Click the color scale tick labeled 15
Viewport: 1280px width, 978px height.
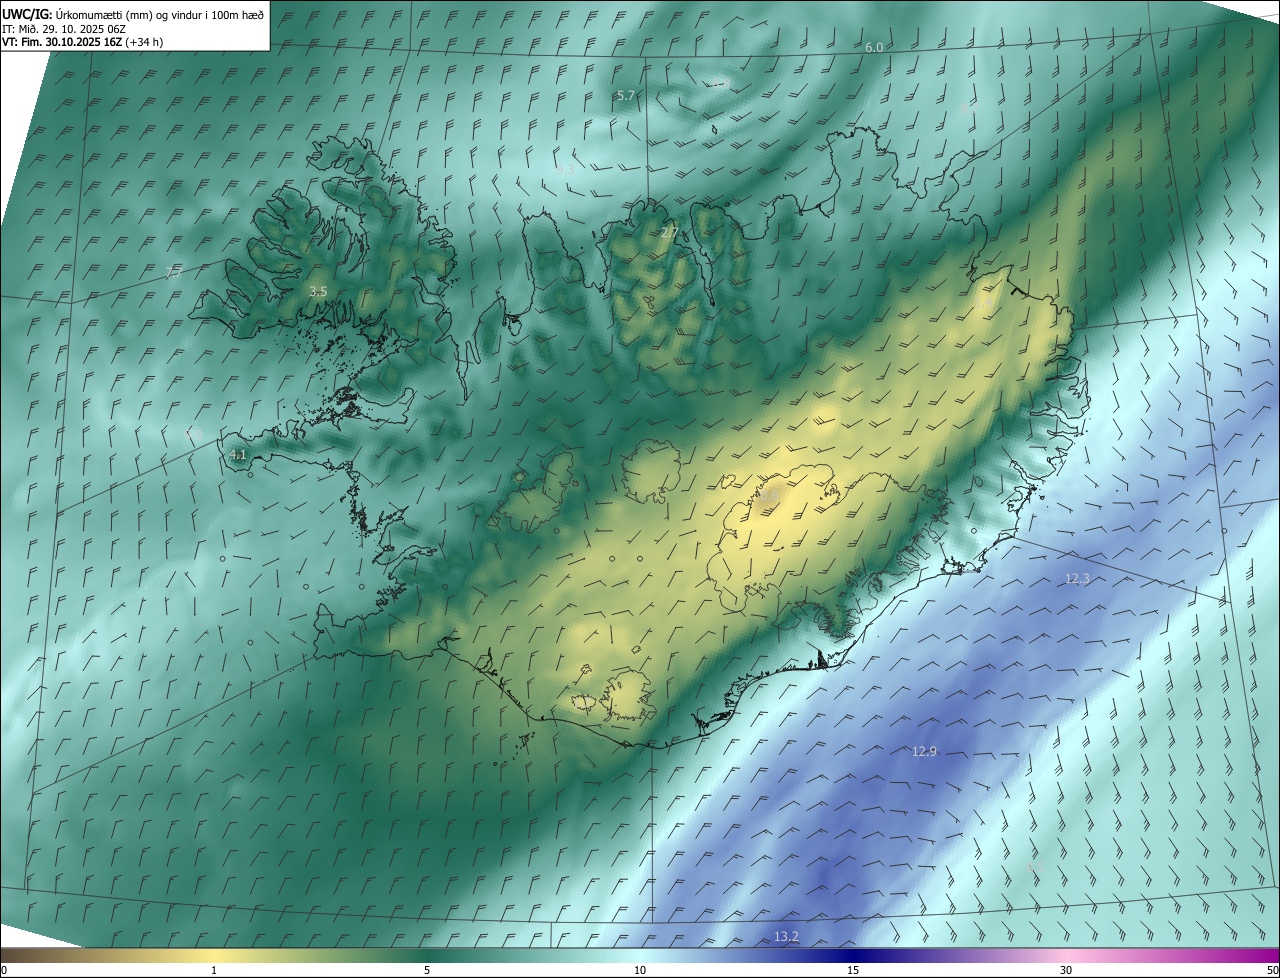coord(853,970)
